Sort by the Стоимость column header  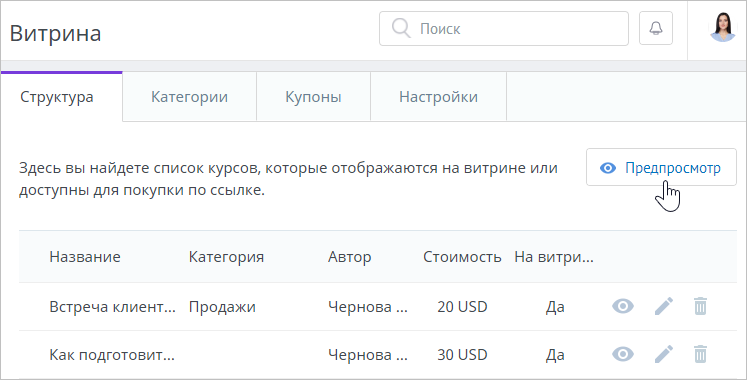coord(462,257)
